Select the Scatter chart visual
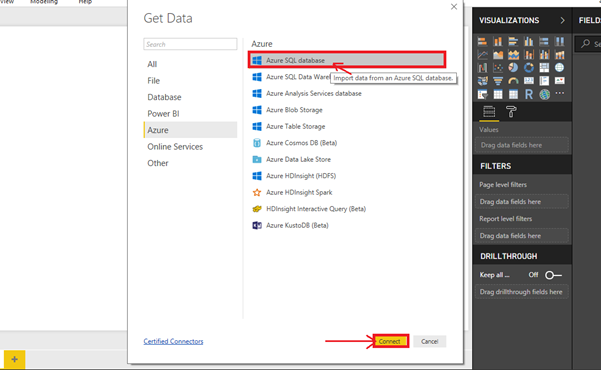Viewport: 601px width, 370px height. (x=498, y=68)
